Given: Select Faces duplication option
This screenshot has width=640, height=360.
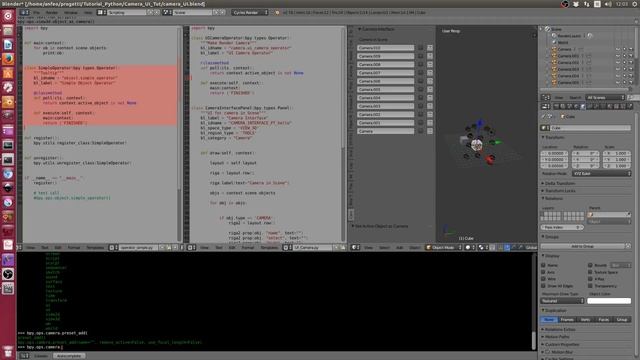Looking at the screenshot, I should [604, 320].
